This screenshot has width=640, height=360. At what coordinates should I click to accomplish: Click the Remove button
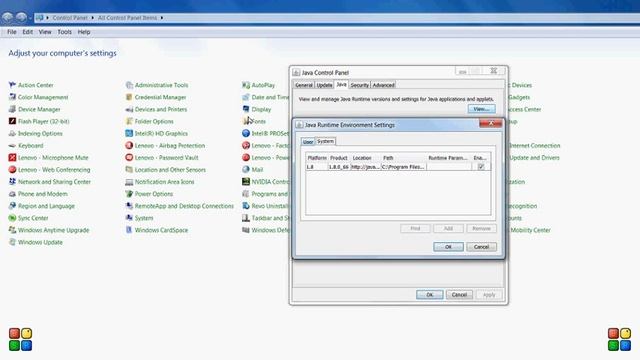point(481,229)
